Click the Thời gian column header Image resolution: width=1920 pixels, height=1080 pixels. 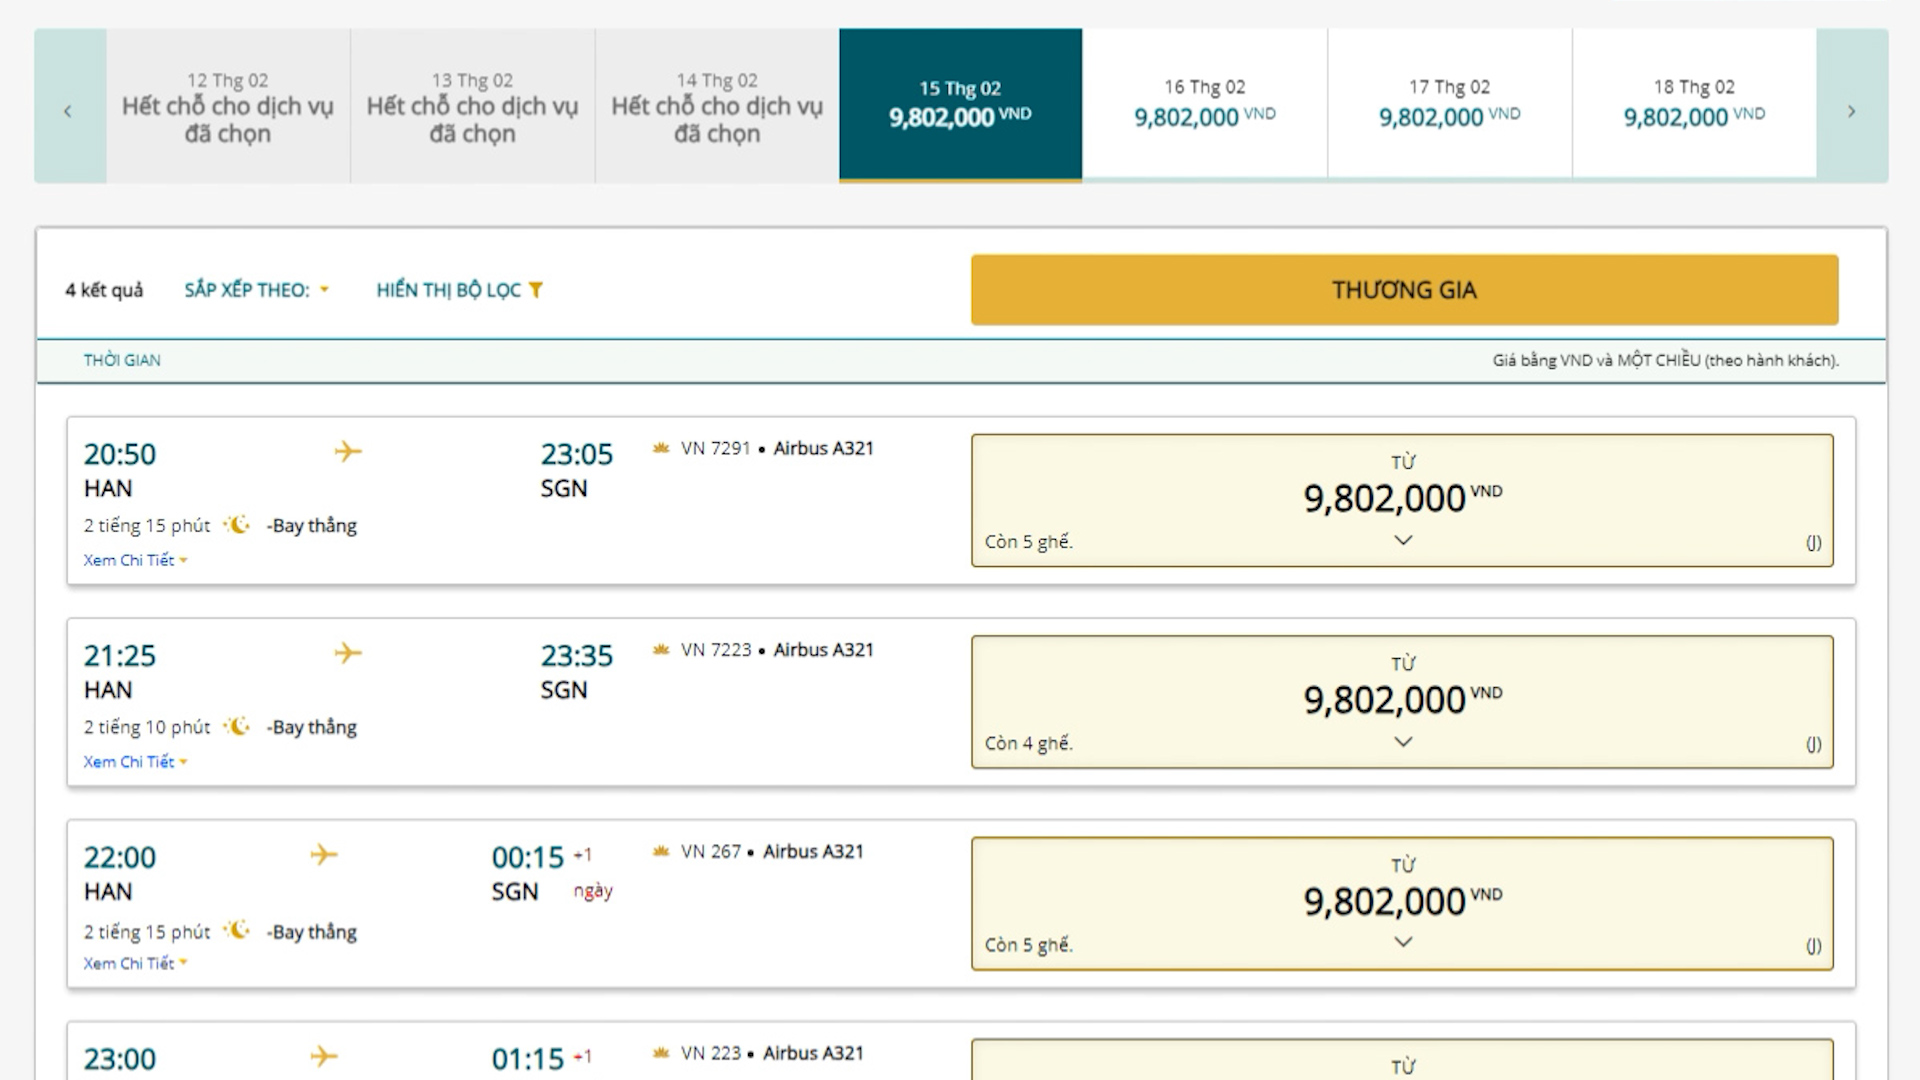(122, 360)
